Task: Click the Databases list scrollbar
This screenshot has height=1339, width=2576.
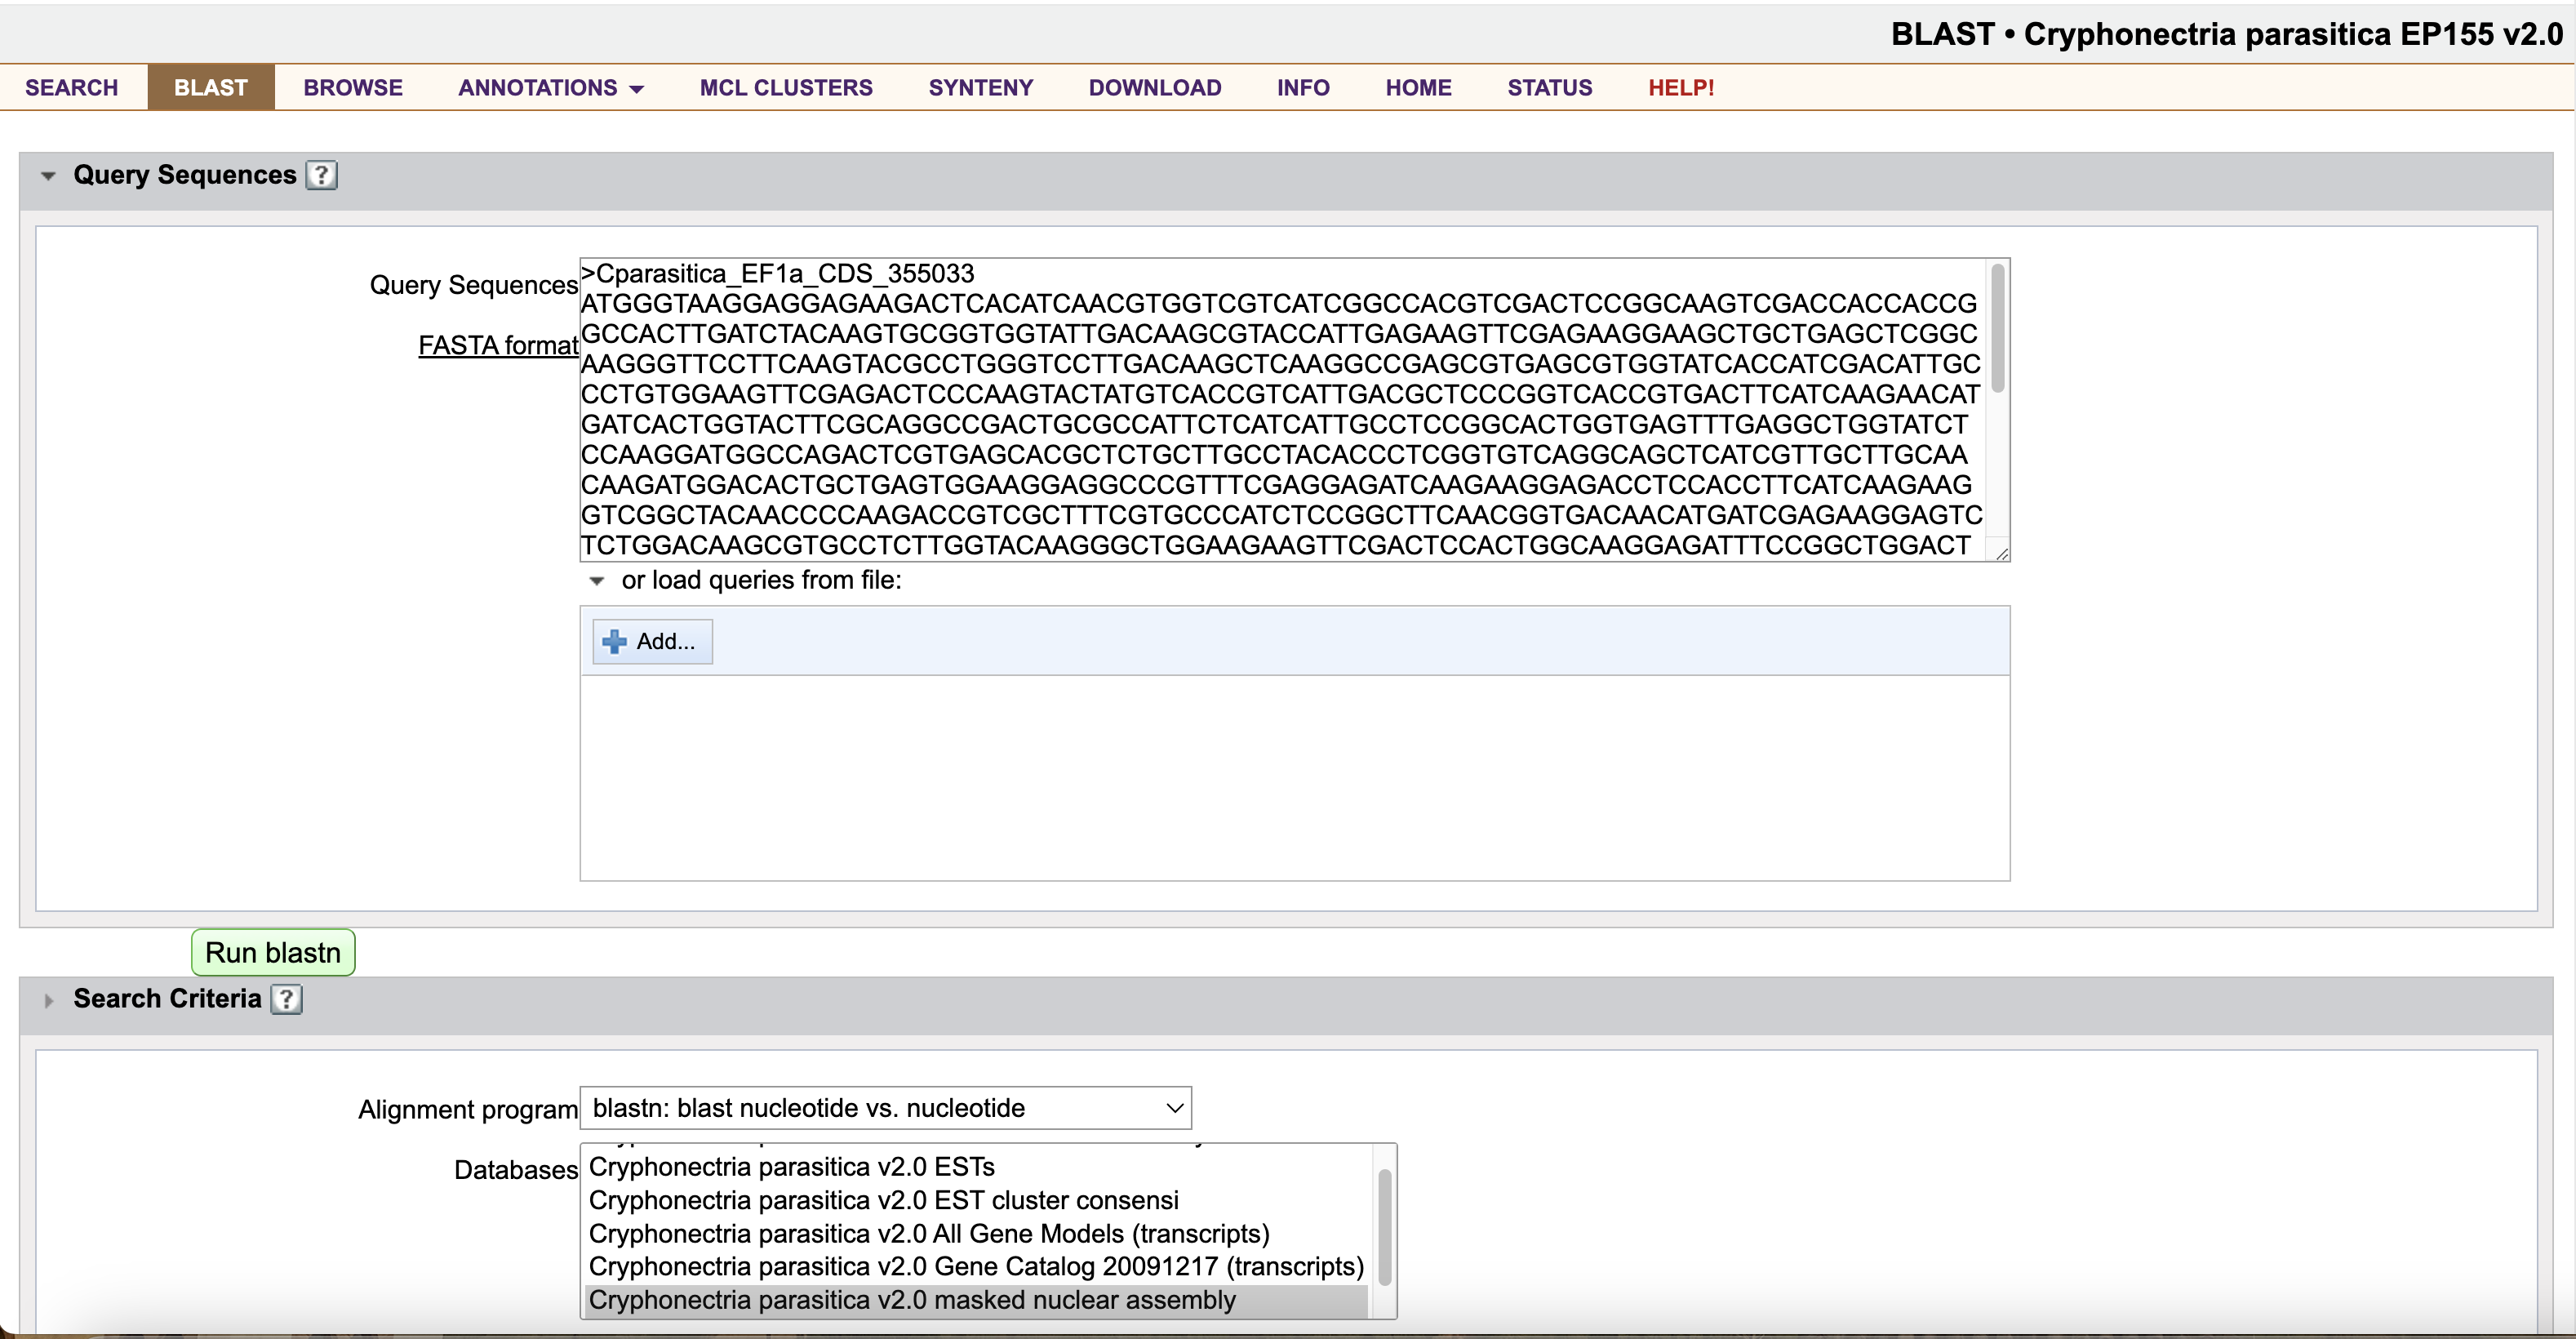Action: (1384, 1228)
